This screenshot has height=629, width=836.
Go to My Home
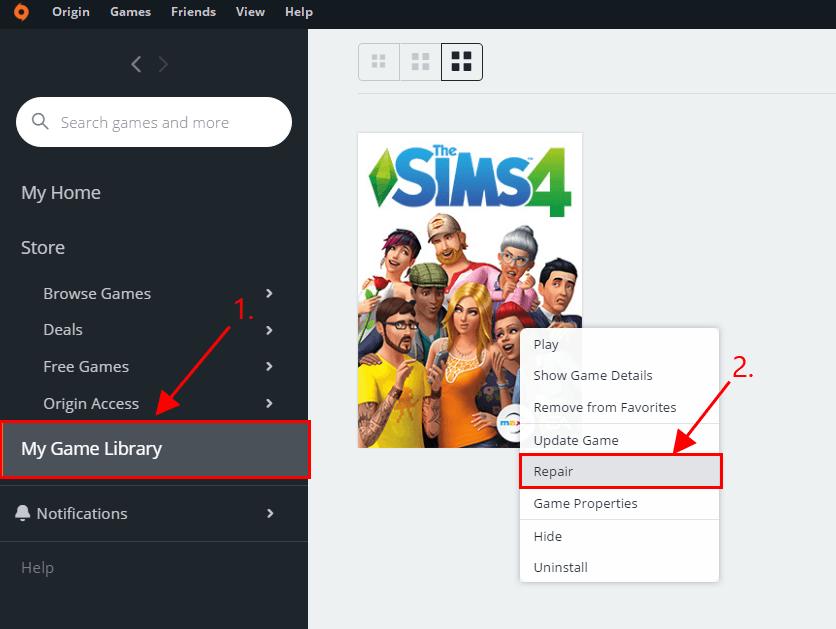pyautogui.click(x=61, y=192)
